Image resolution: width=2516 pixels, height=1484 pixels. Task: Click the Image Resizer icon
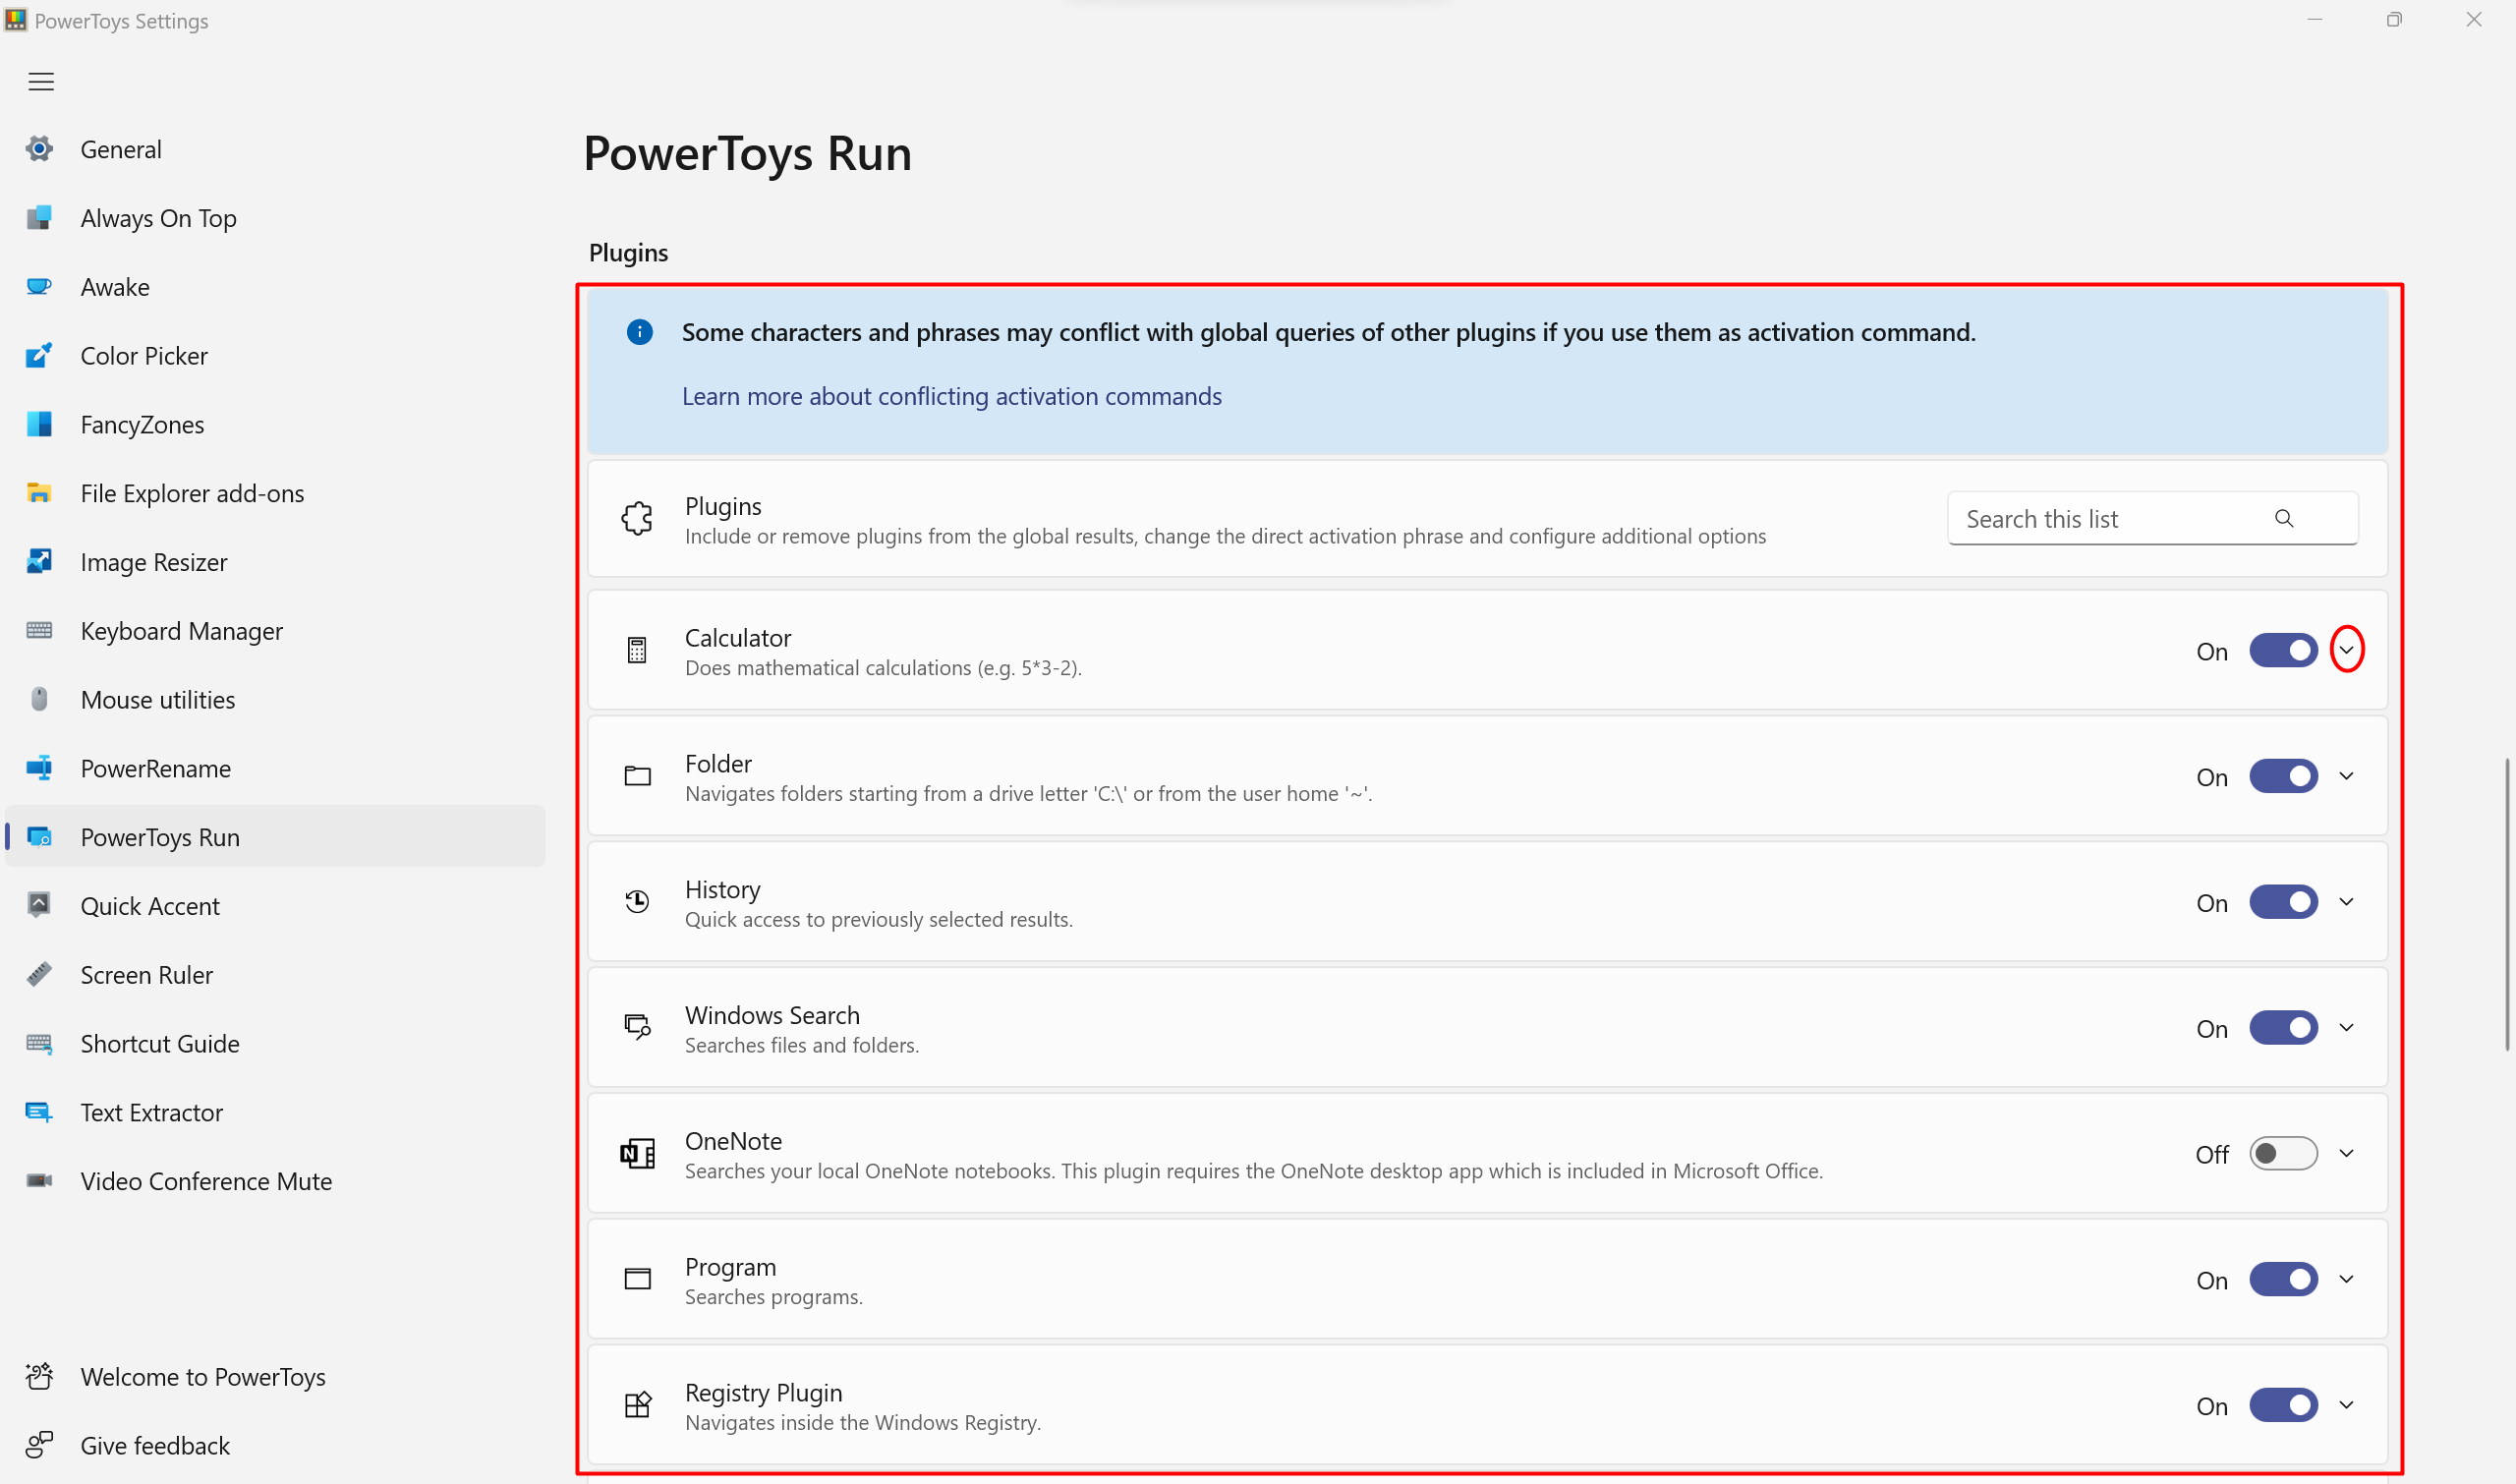point(39,561)
